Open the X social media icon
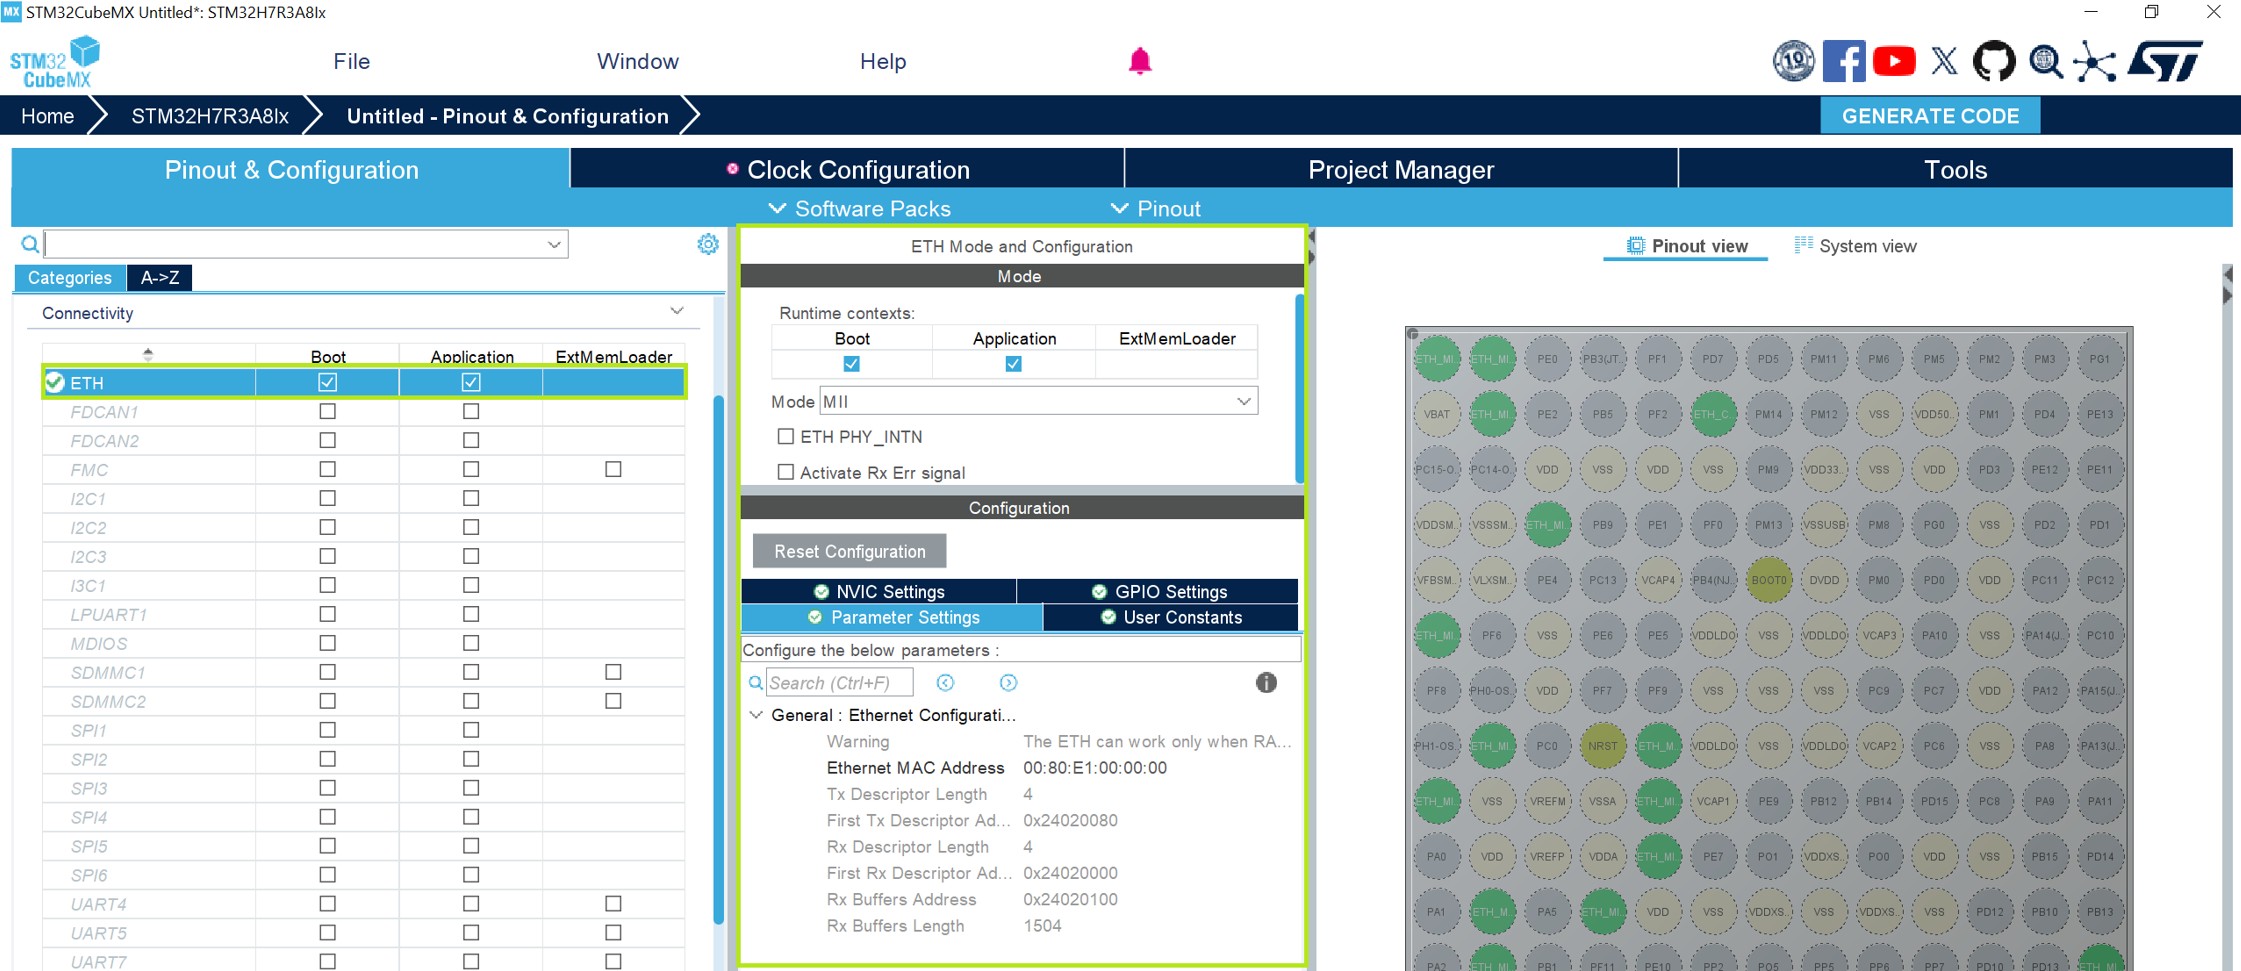Viewport: 2241px width, 971px height. pyautogui.click(x=1944, y=61)
